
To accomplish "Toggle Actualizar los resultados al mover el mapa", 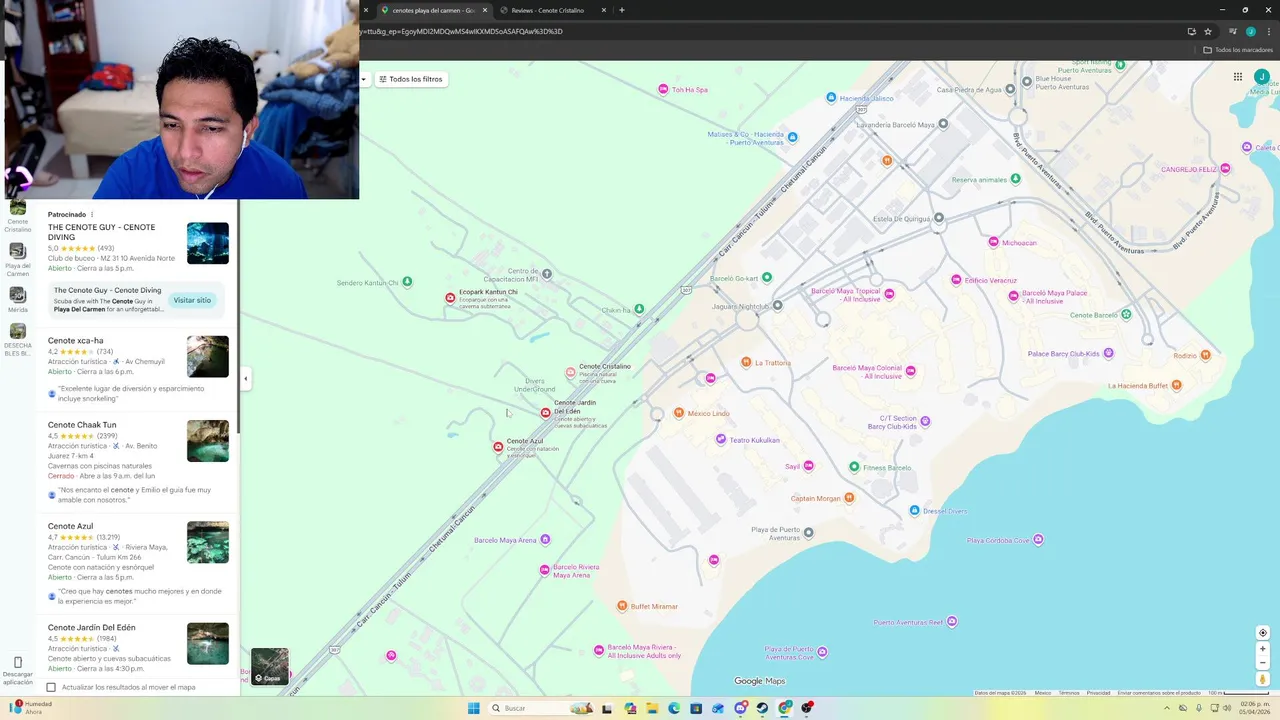I will tap(51, 687).
